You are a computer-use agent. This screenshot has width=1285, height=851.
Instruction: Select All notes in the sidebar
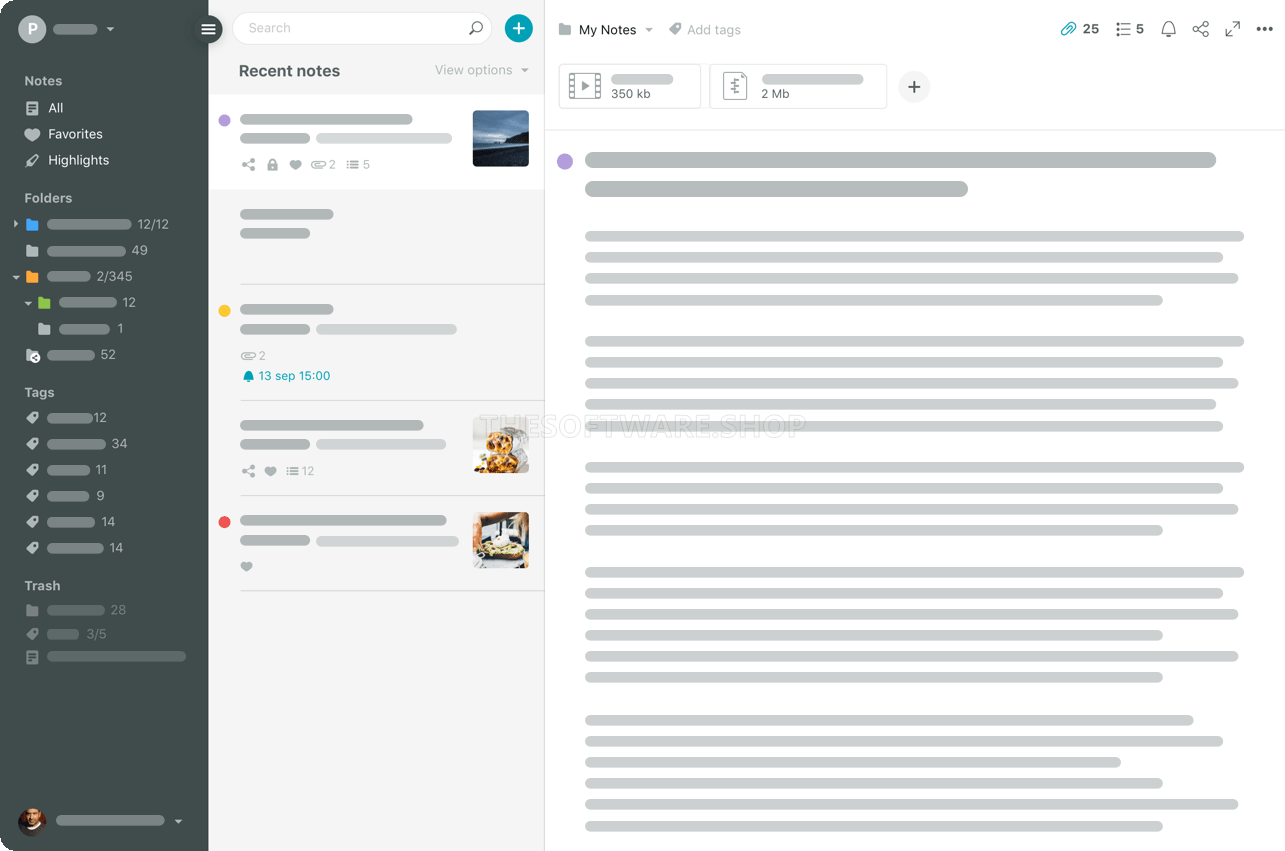[x=55, y=108]
